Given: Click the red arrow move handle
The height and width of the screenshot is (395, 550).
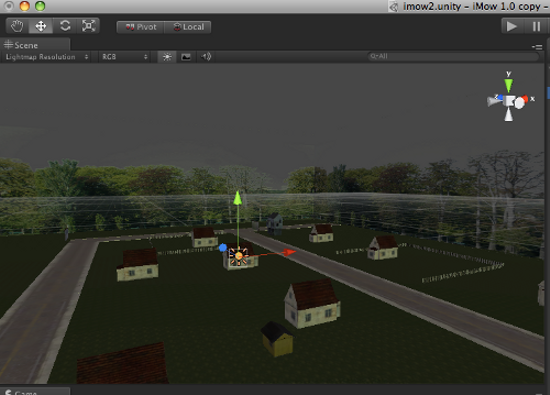Looking at the screenshot, I should [289, 252].
